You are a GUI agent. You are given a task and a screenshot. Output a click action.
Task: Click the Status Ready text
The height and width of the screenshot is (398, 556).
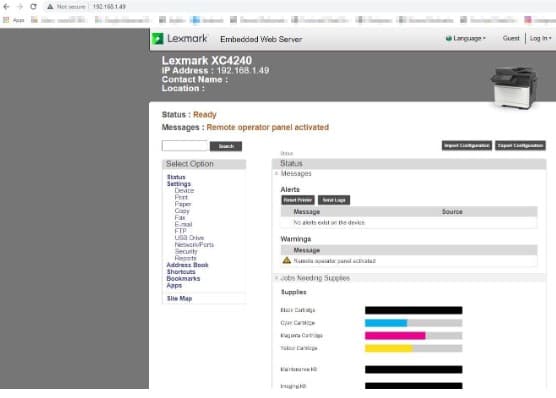[x=189, y=115]
